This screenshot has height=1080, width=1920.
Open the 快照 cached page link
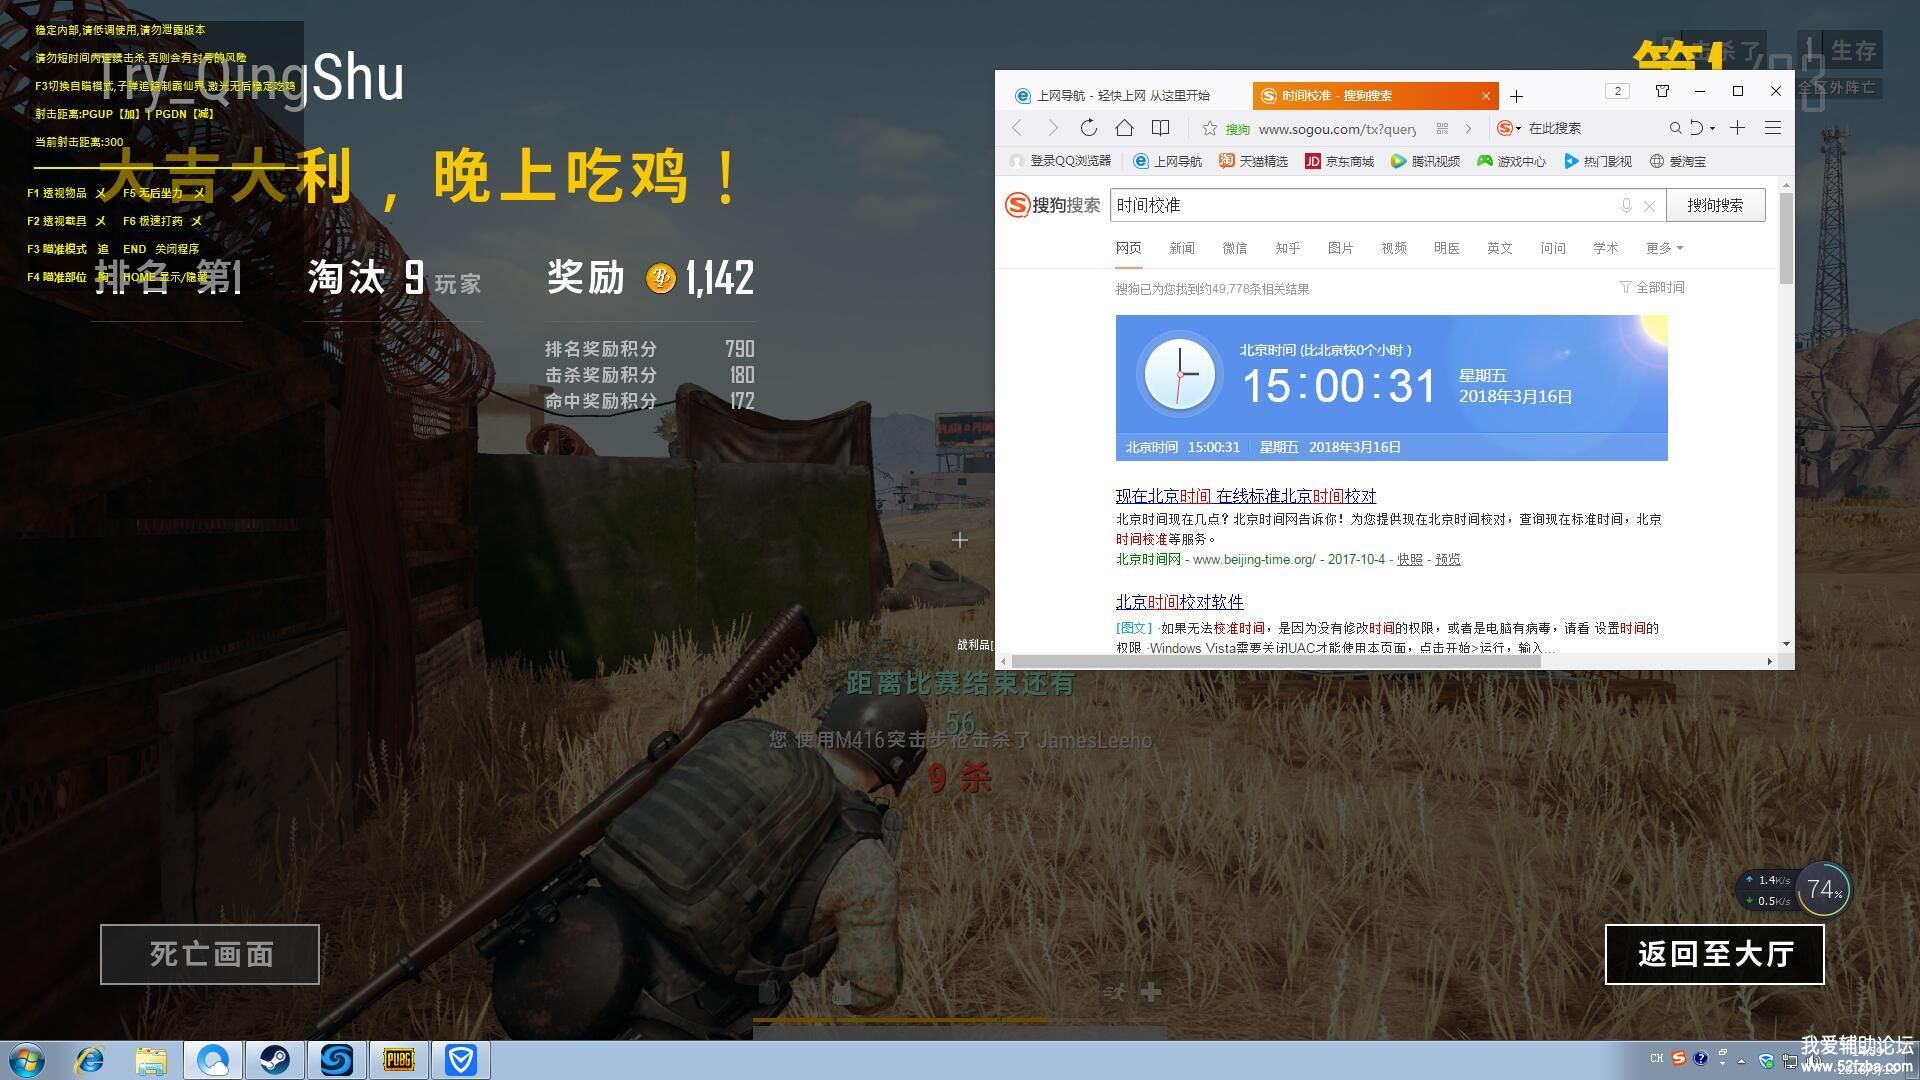click(1410, 560)
